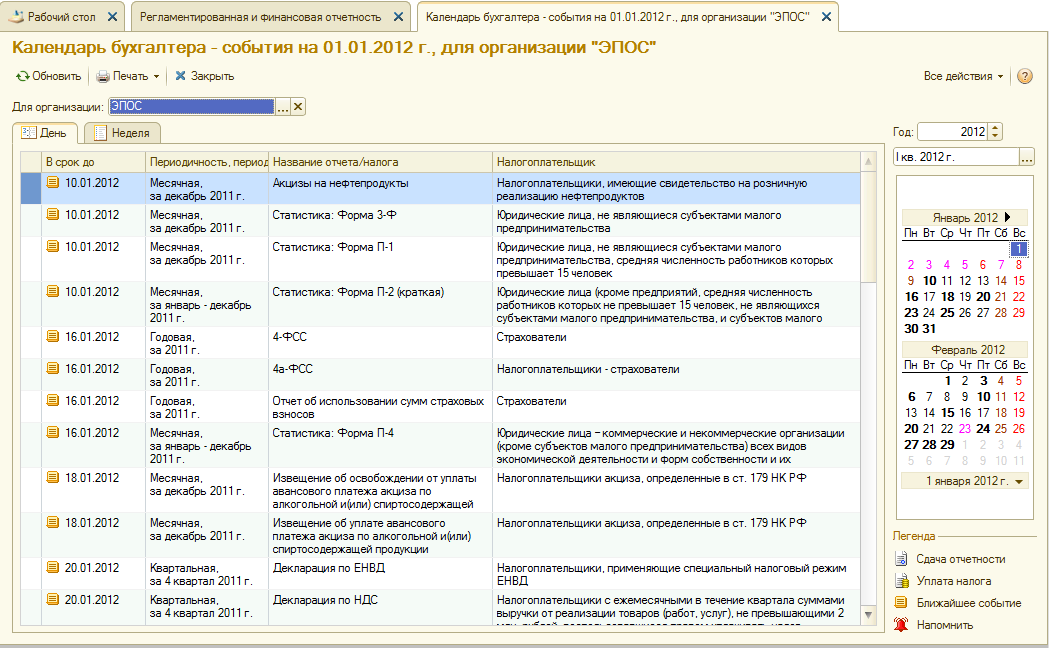Click event icon for Форма П-2 (краткая) row

point(53,292)
